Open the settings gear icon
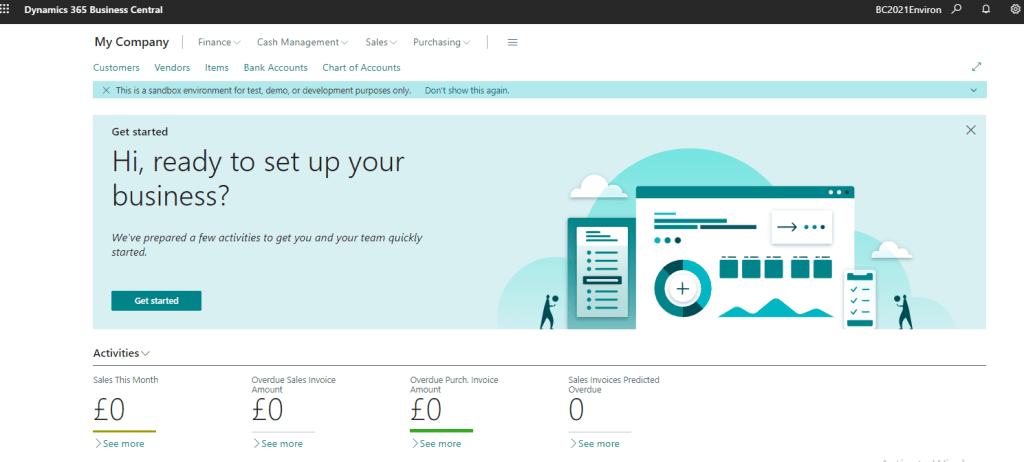The height and width of the screenshot is (462, 1024). click(1014, 9)
